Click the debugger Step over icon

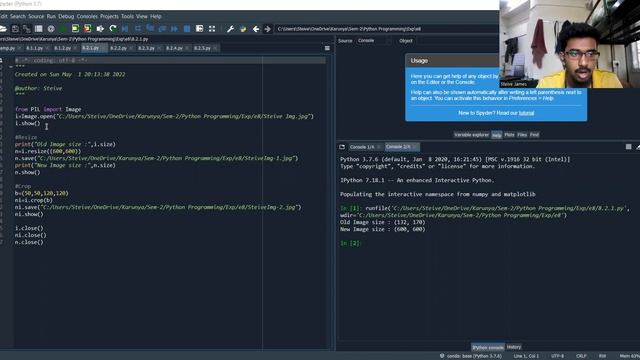coord(138,29)
